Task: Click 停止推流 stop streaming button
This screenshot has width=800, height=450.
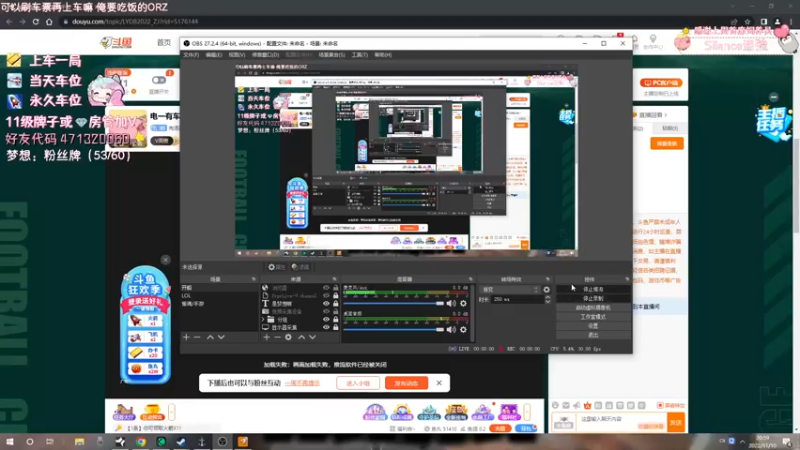Action: coord(593,289)
